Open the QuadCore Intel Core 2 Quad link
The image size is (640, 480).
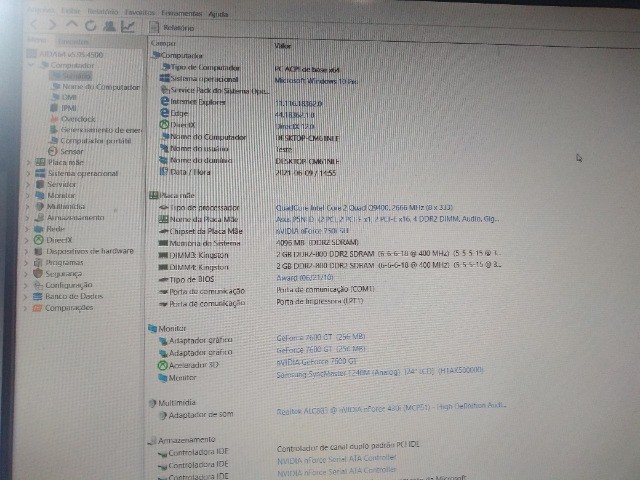[x=364, y=208]
